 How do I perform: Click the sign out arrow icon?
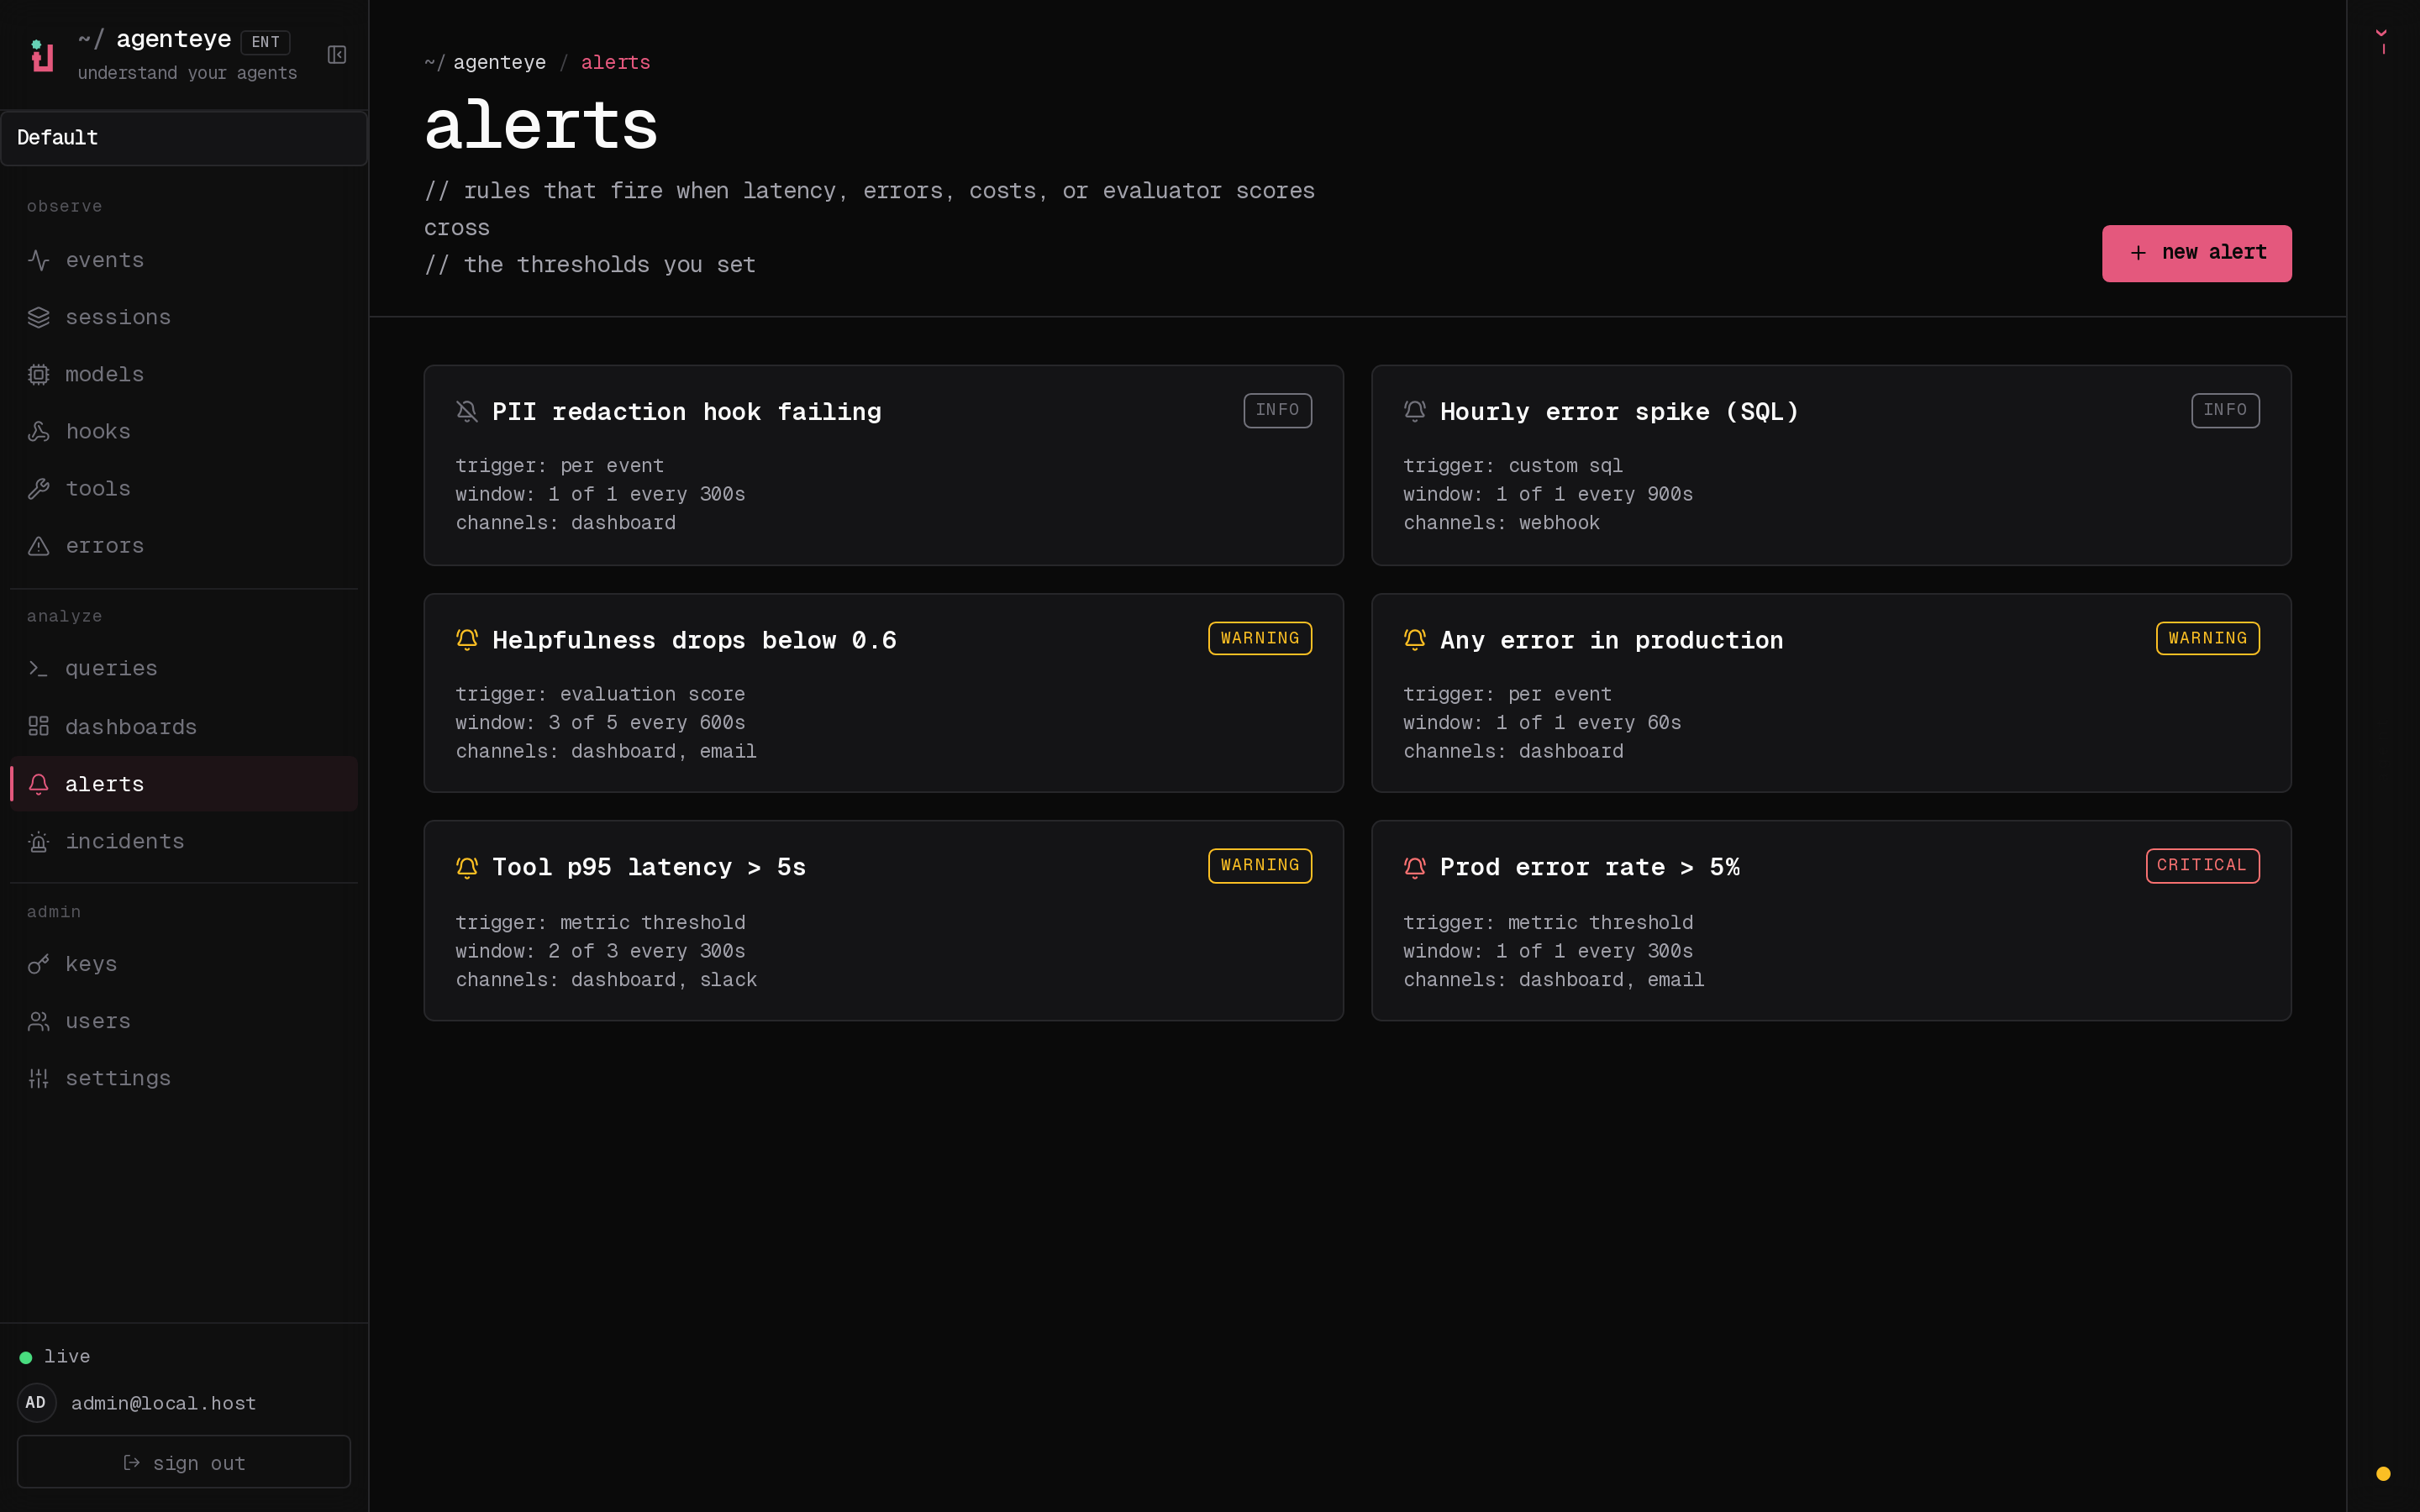[131, 1462]
